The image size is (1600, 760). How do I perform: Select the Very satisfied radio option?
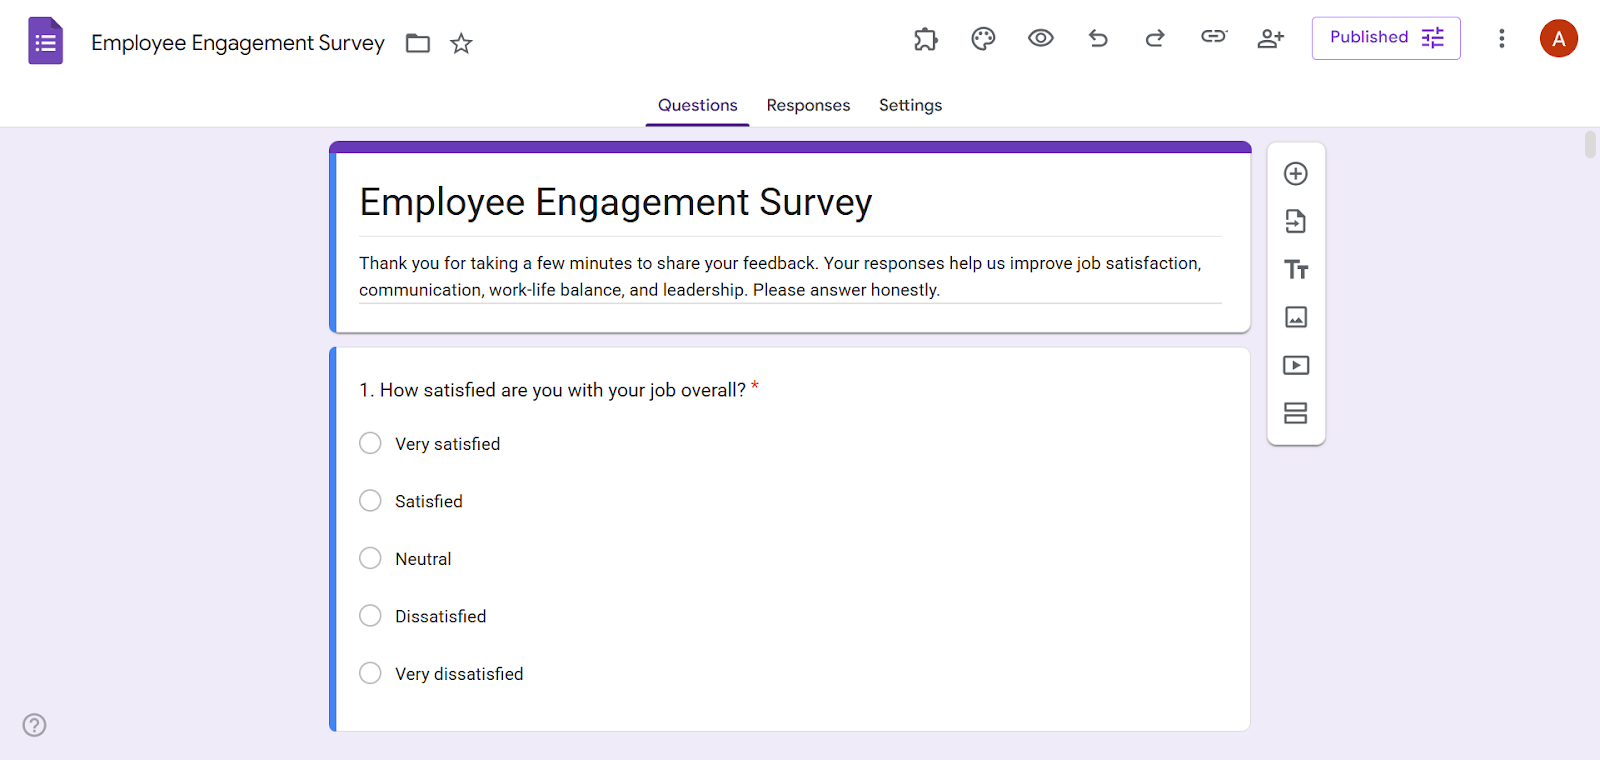[370, 443]
